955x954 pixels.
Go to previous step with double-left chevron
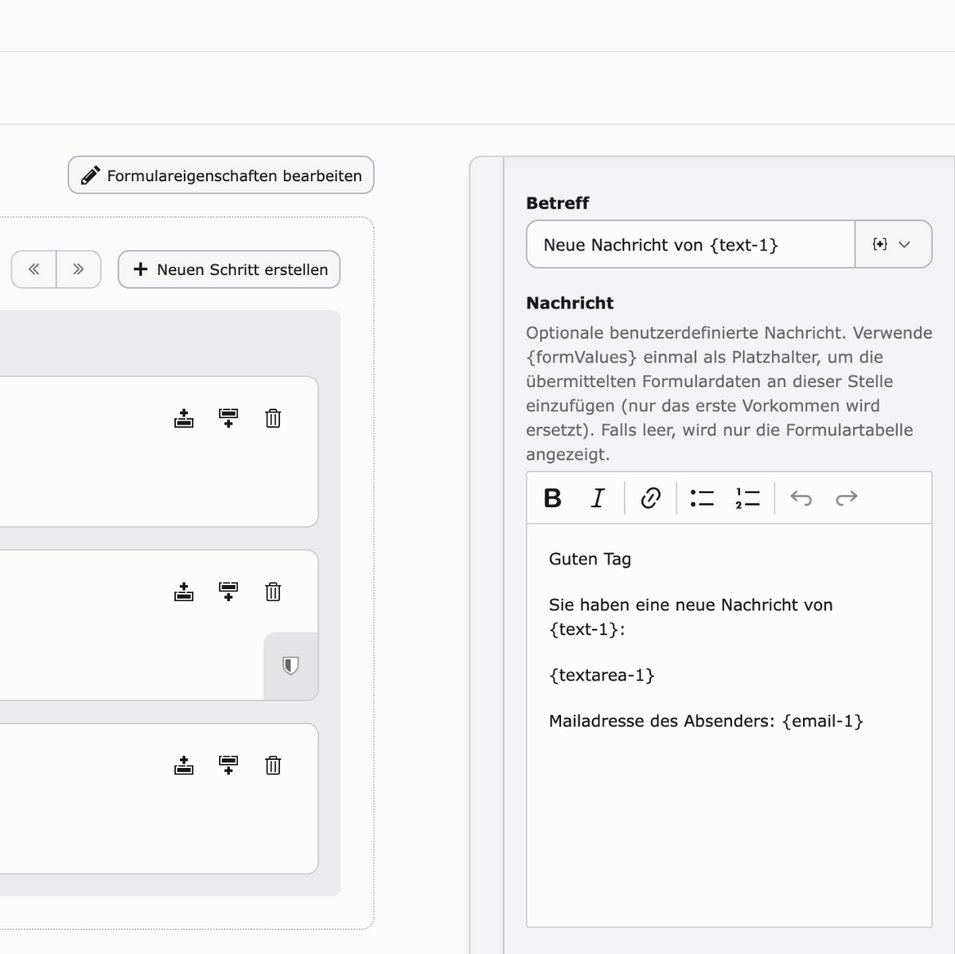click(x=34, y=269)
